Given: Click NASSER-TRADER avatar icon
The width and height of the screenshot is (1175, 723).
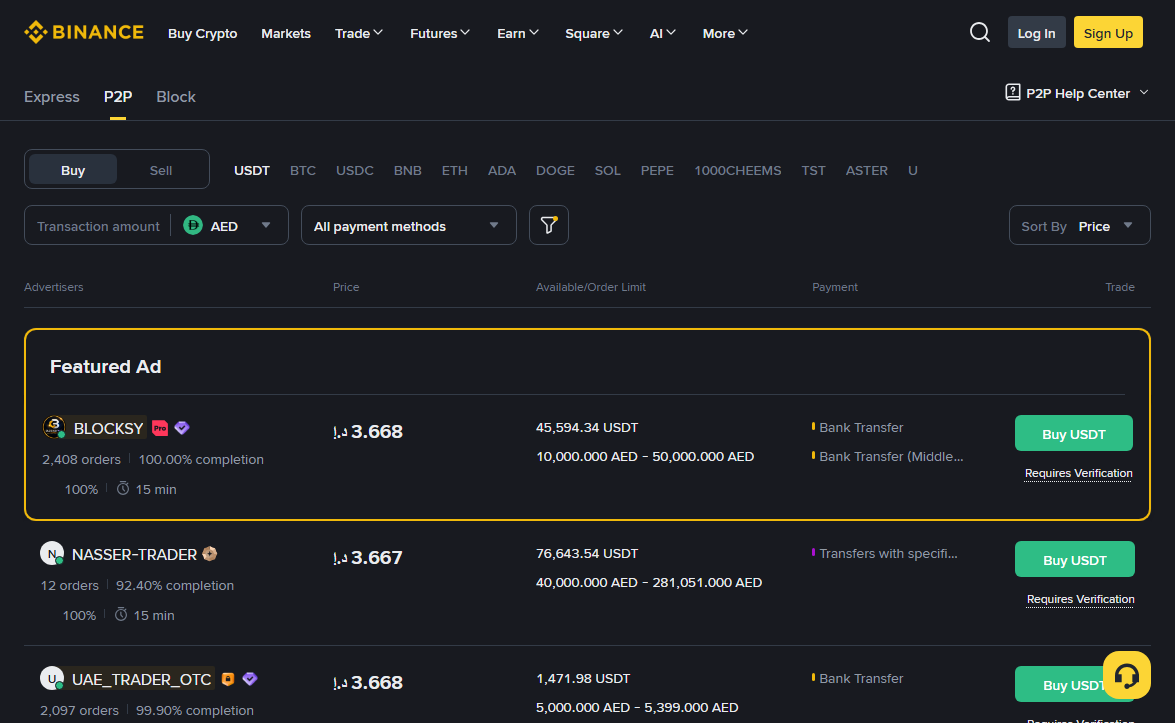Looking at the screenshot, I should pyautogui.click(x=52, y=554).
